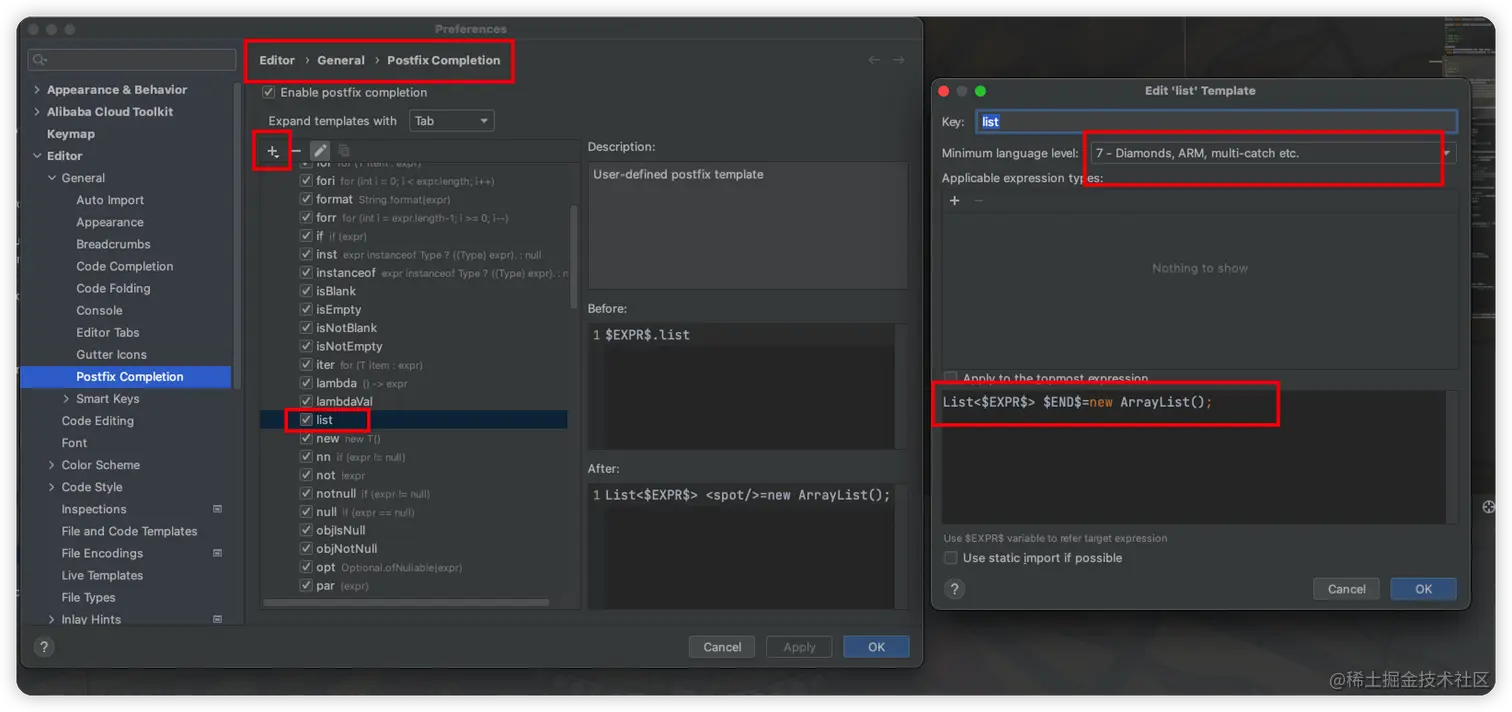The width and height of the screenshot is (1512, 712).
Task: Toggle Enable postfix completion checkbox
Action: click(268, 92)
